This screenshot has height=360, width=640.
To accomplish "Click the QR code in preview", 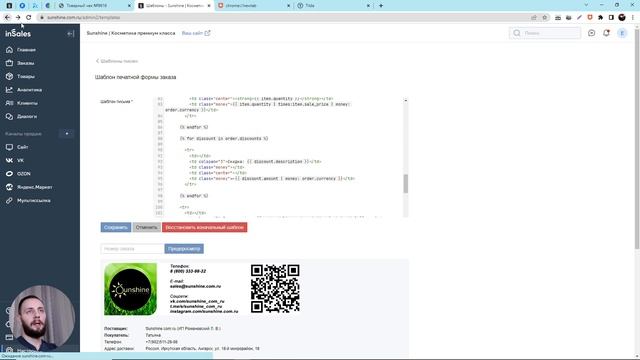I will pyautogui.click(x=275, y=289).
